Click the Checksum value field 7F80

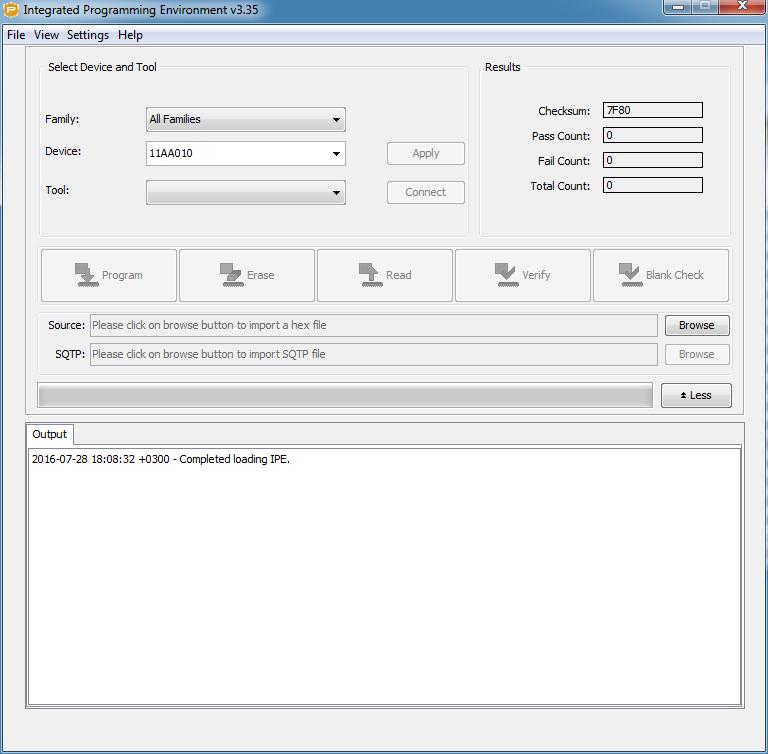(652, 110)
